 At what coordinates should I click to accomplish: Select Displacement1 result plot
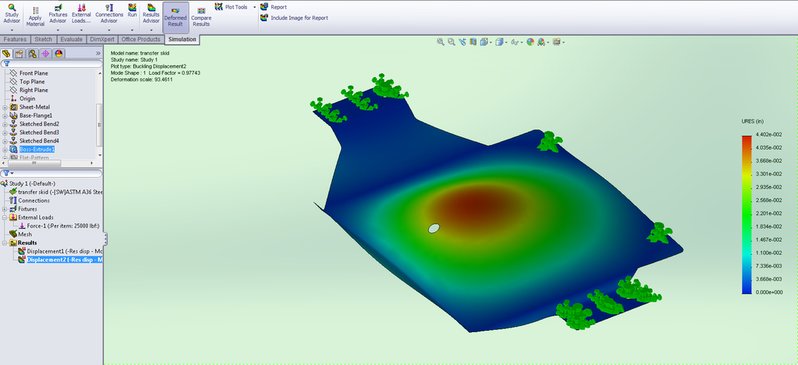(x=61, y=251)
